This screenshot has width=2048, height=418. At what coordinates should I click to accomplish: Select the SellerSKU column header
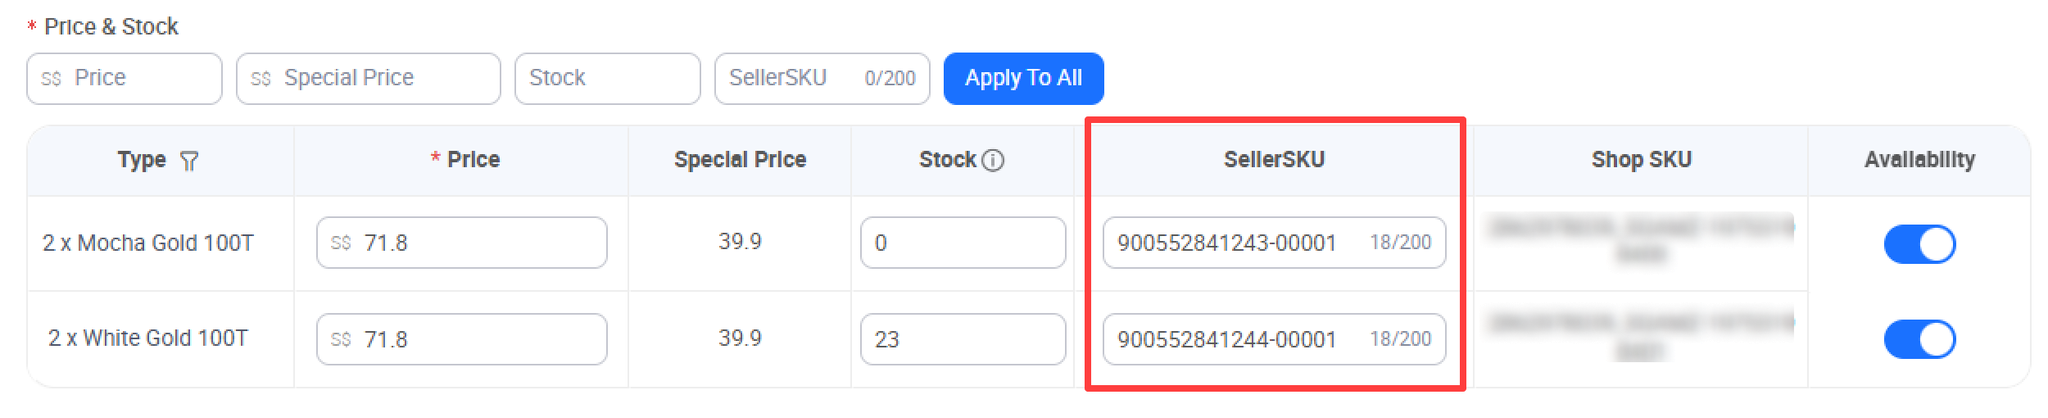point(1274,160)
